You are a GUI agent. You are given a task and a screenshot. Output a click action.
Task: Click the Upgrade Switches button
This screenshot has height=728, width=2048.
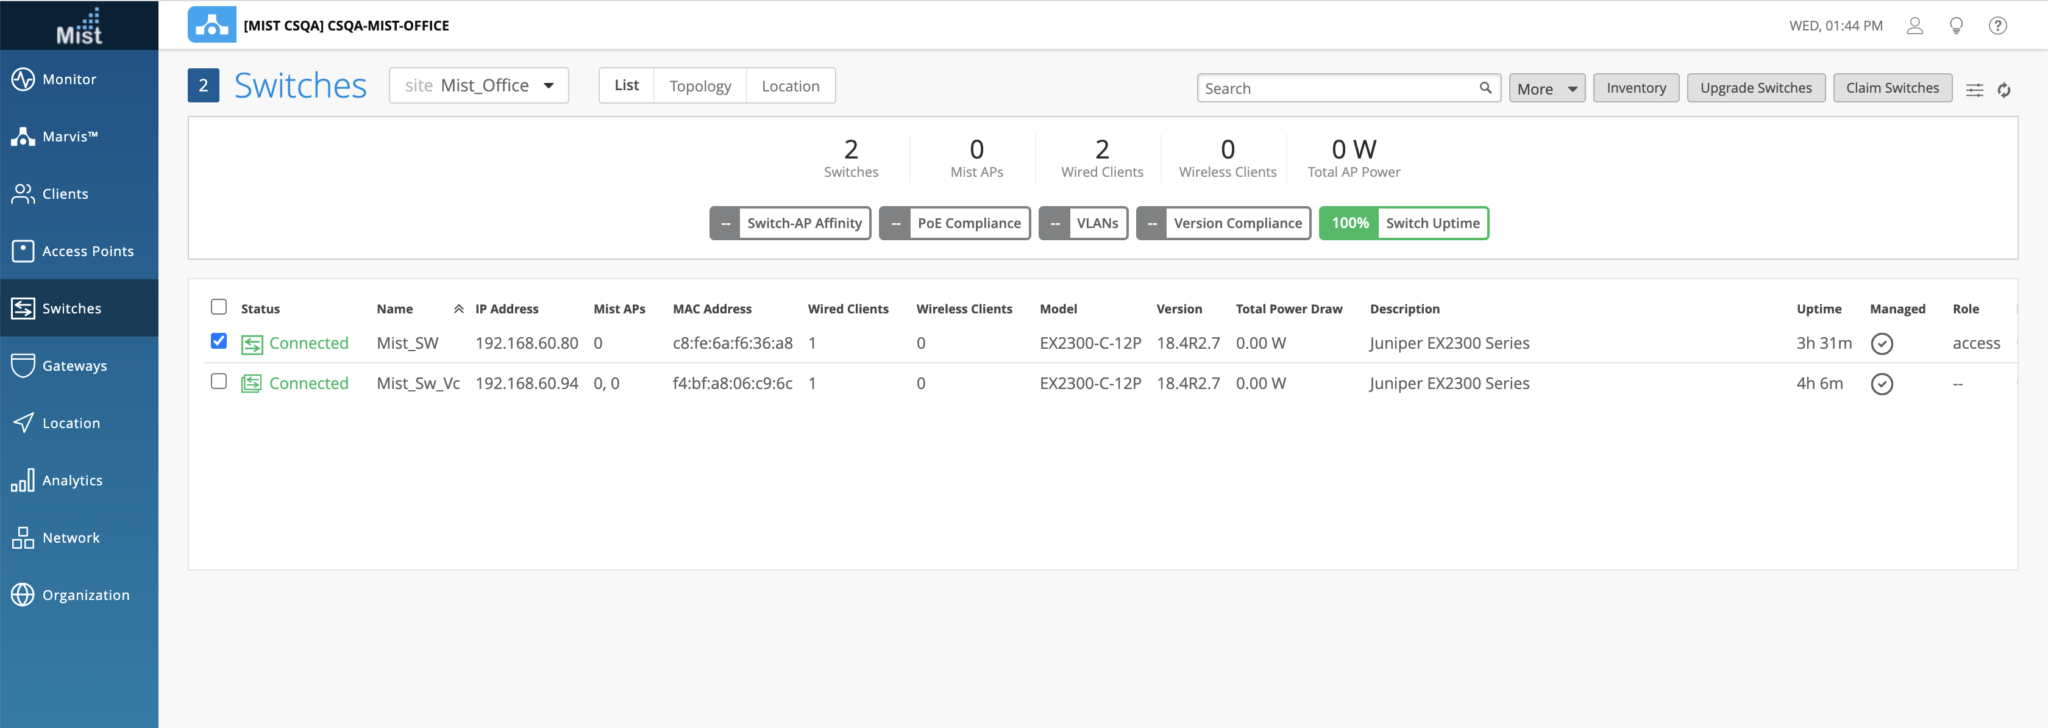(x=1755, y=88)
